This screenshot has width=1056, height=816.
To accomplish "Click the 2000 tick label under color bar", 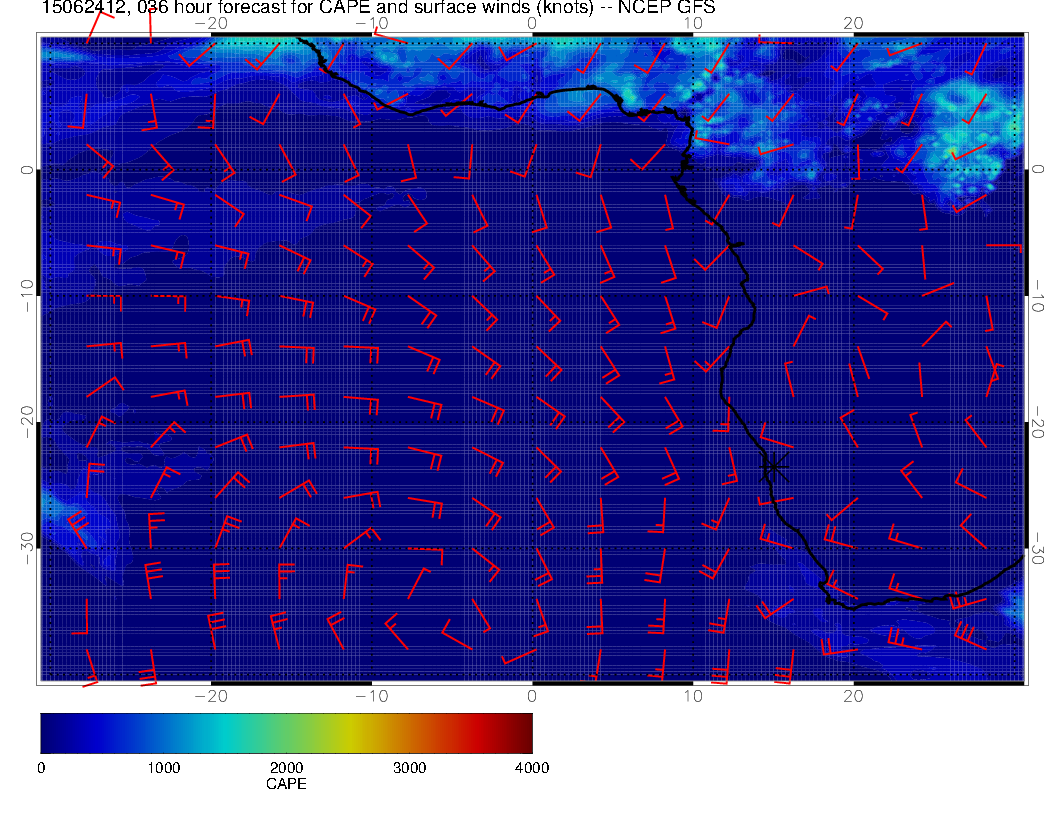I will tap(286, 768).
